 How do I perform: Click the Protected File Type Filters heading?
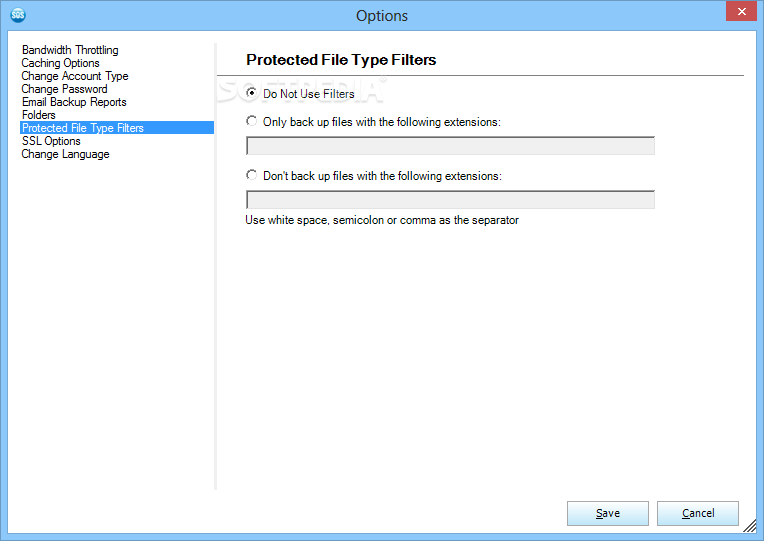341,59
